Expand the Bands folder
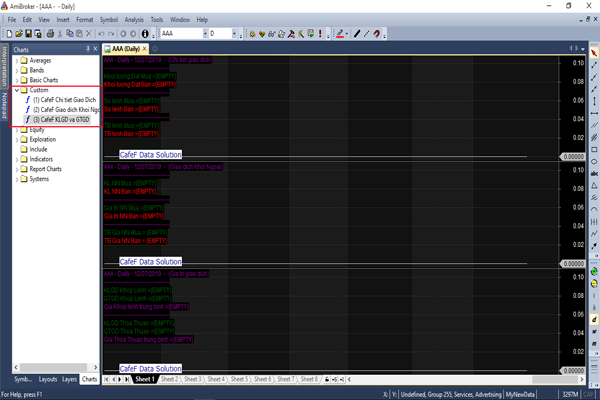 coord(17,70)
